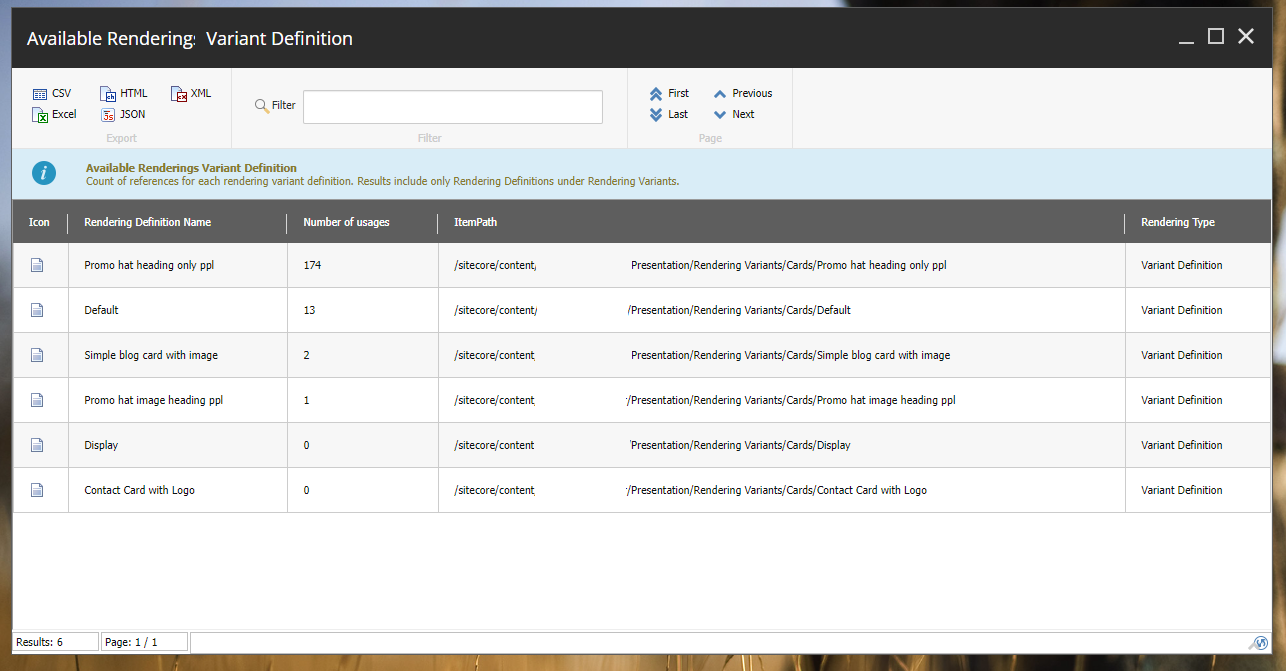Jump to the First page
The width and height of the screenshot is (1286, 671).
click(x=669, y=93)
